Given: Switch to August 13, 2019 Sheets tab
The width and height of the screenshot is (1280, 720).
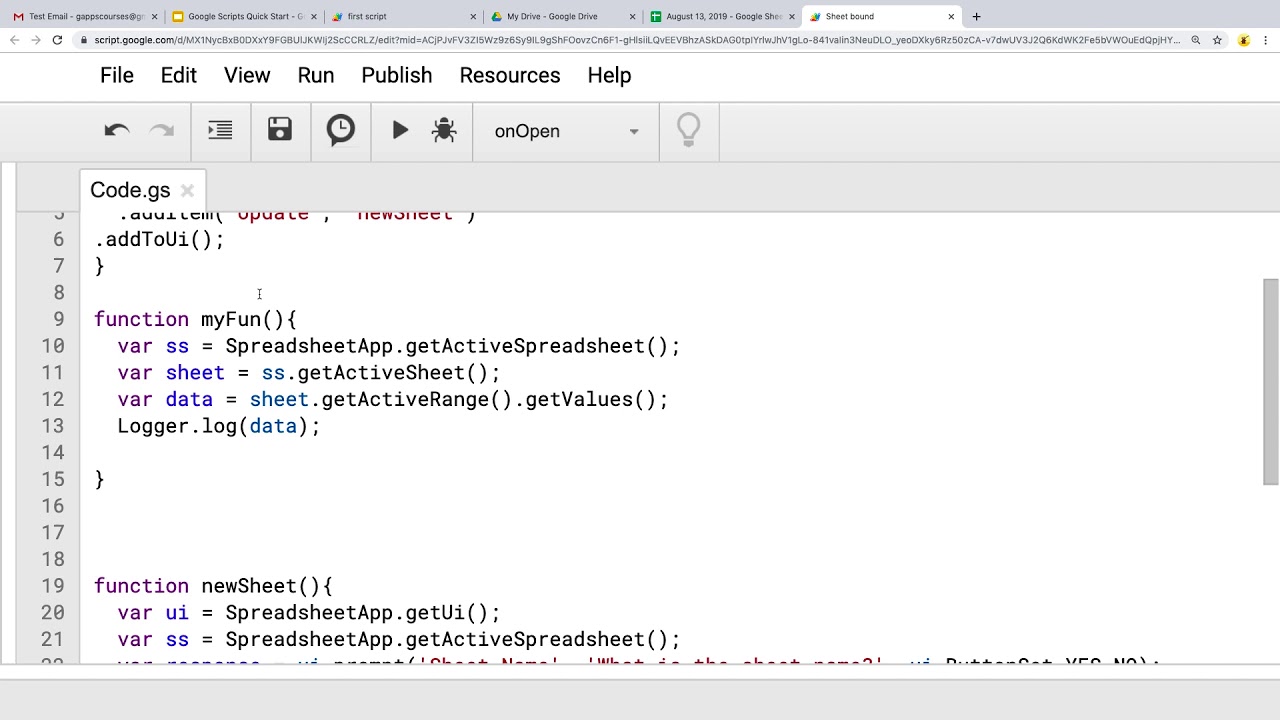Looking at the screenshot, I should [x=723, y=16].
